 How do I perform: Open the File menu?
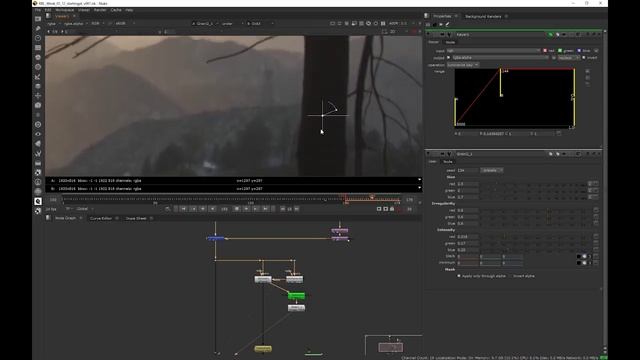38,10
